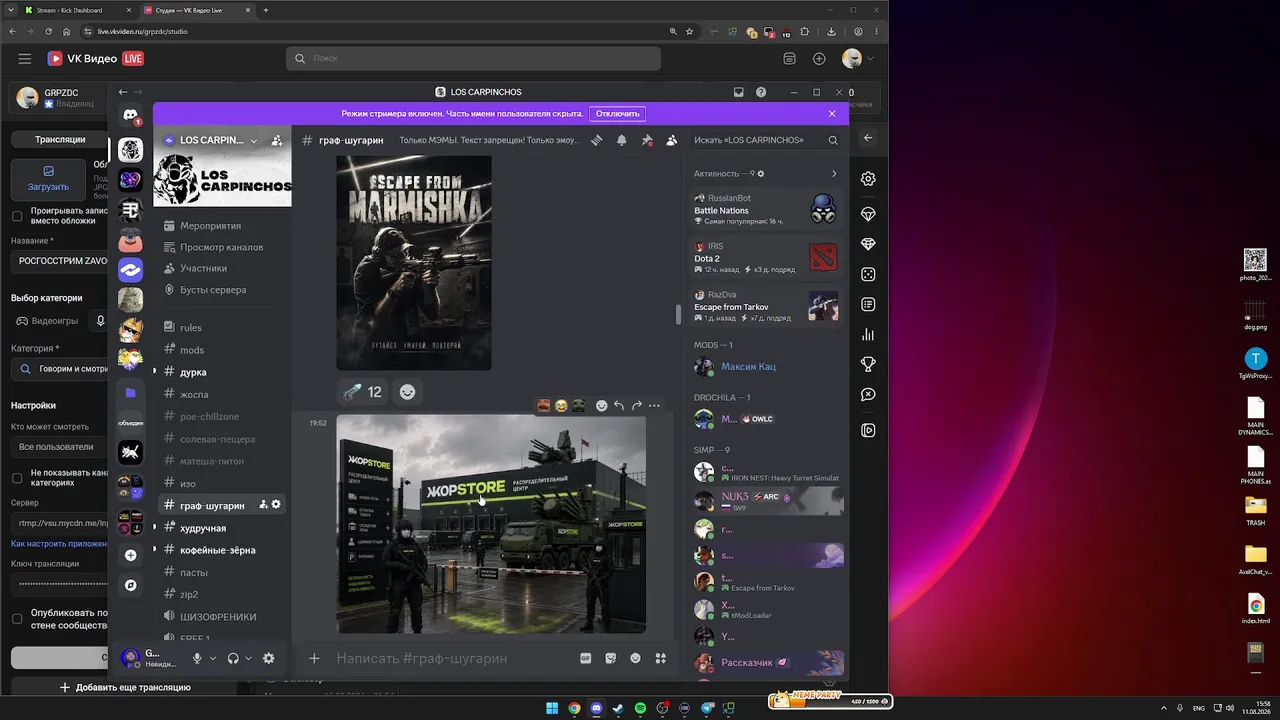Tick the 'Не показывать канал' checkbox in VK studio
This screenshot has height=720, width=1280.
[x=17, y=478]
